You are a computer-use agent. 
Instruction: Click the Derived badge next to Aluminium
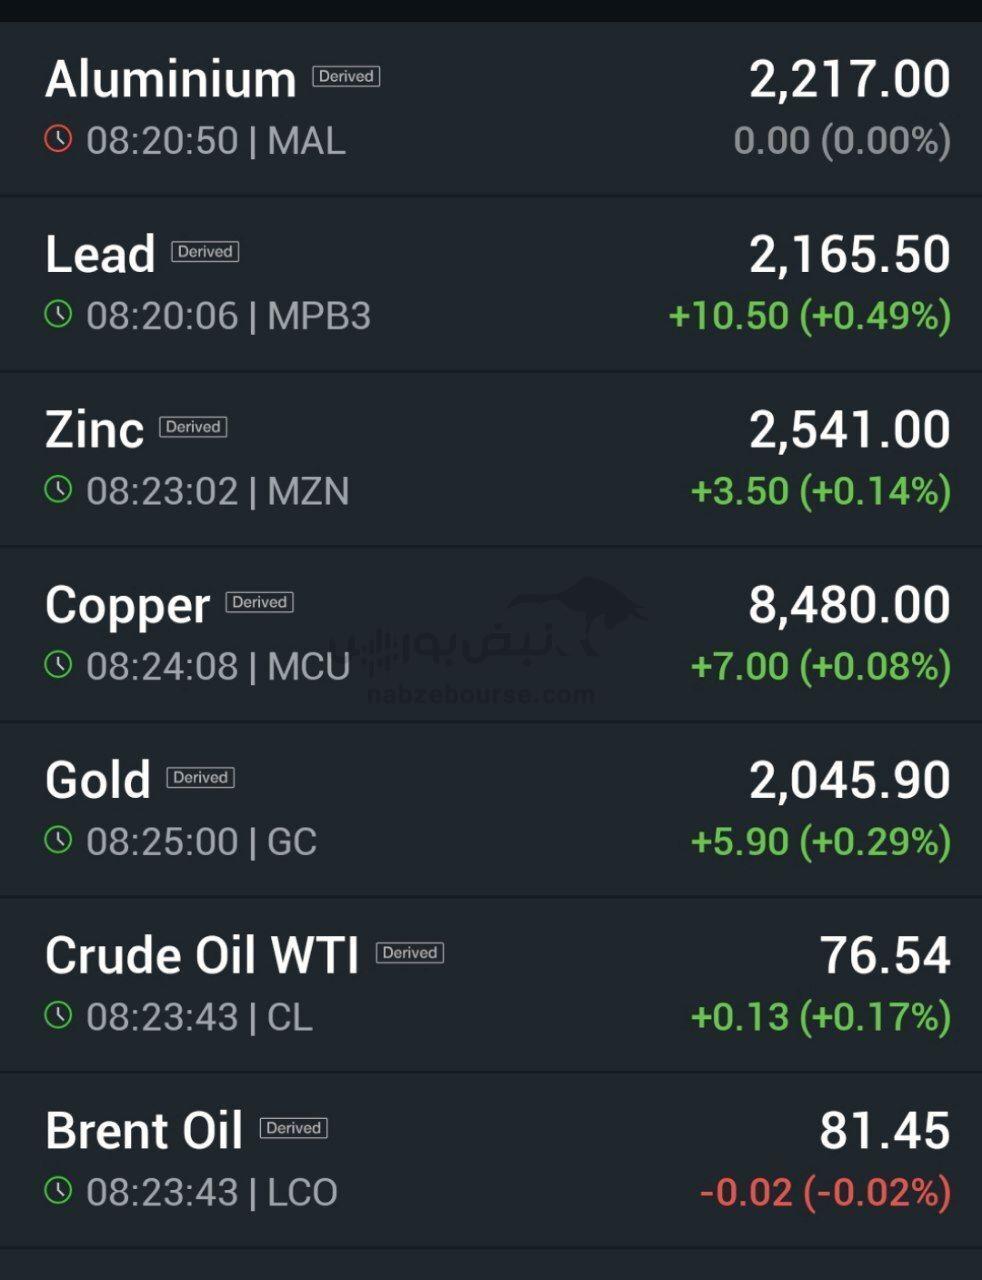coord(346,76)
